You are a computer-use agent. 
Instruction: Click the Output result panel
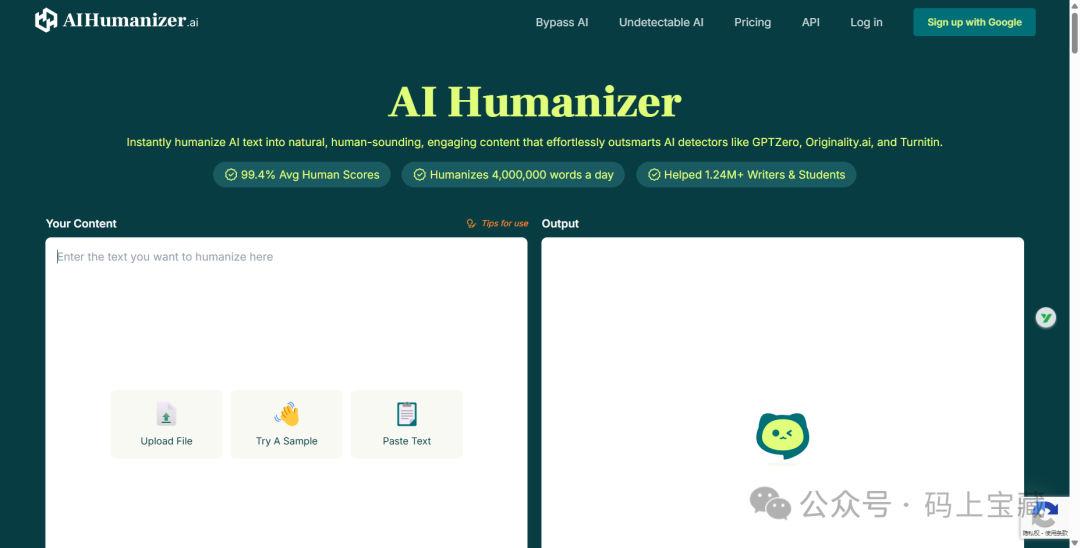(x=782, y=392)
